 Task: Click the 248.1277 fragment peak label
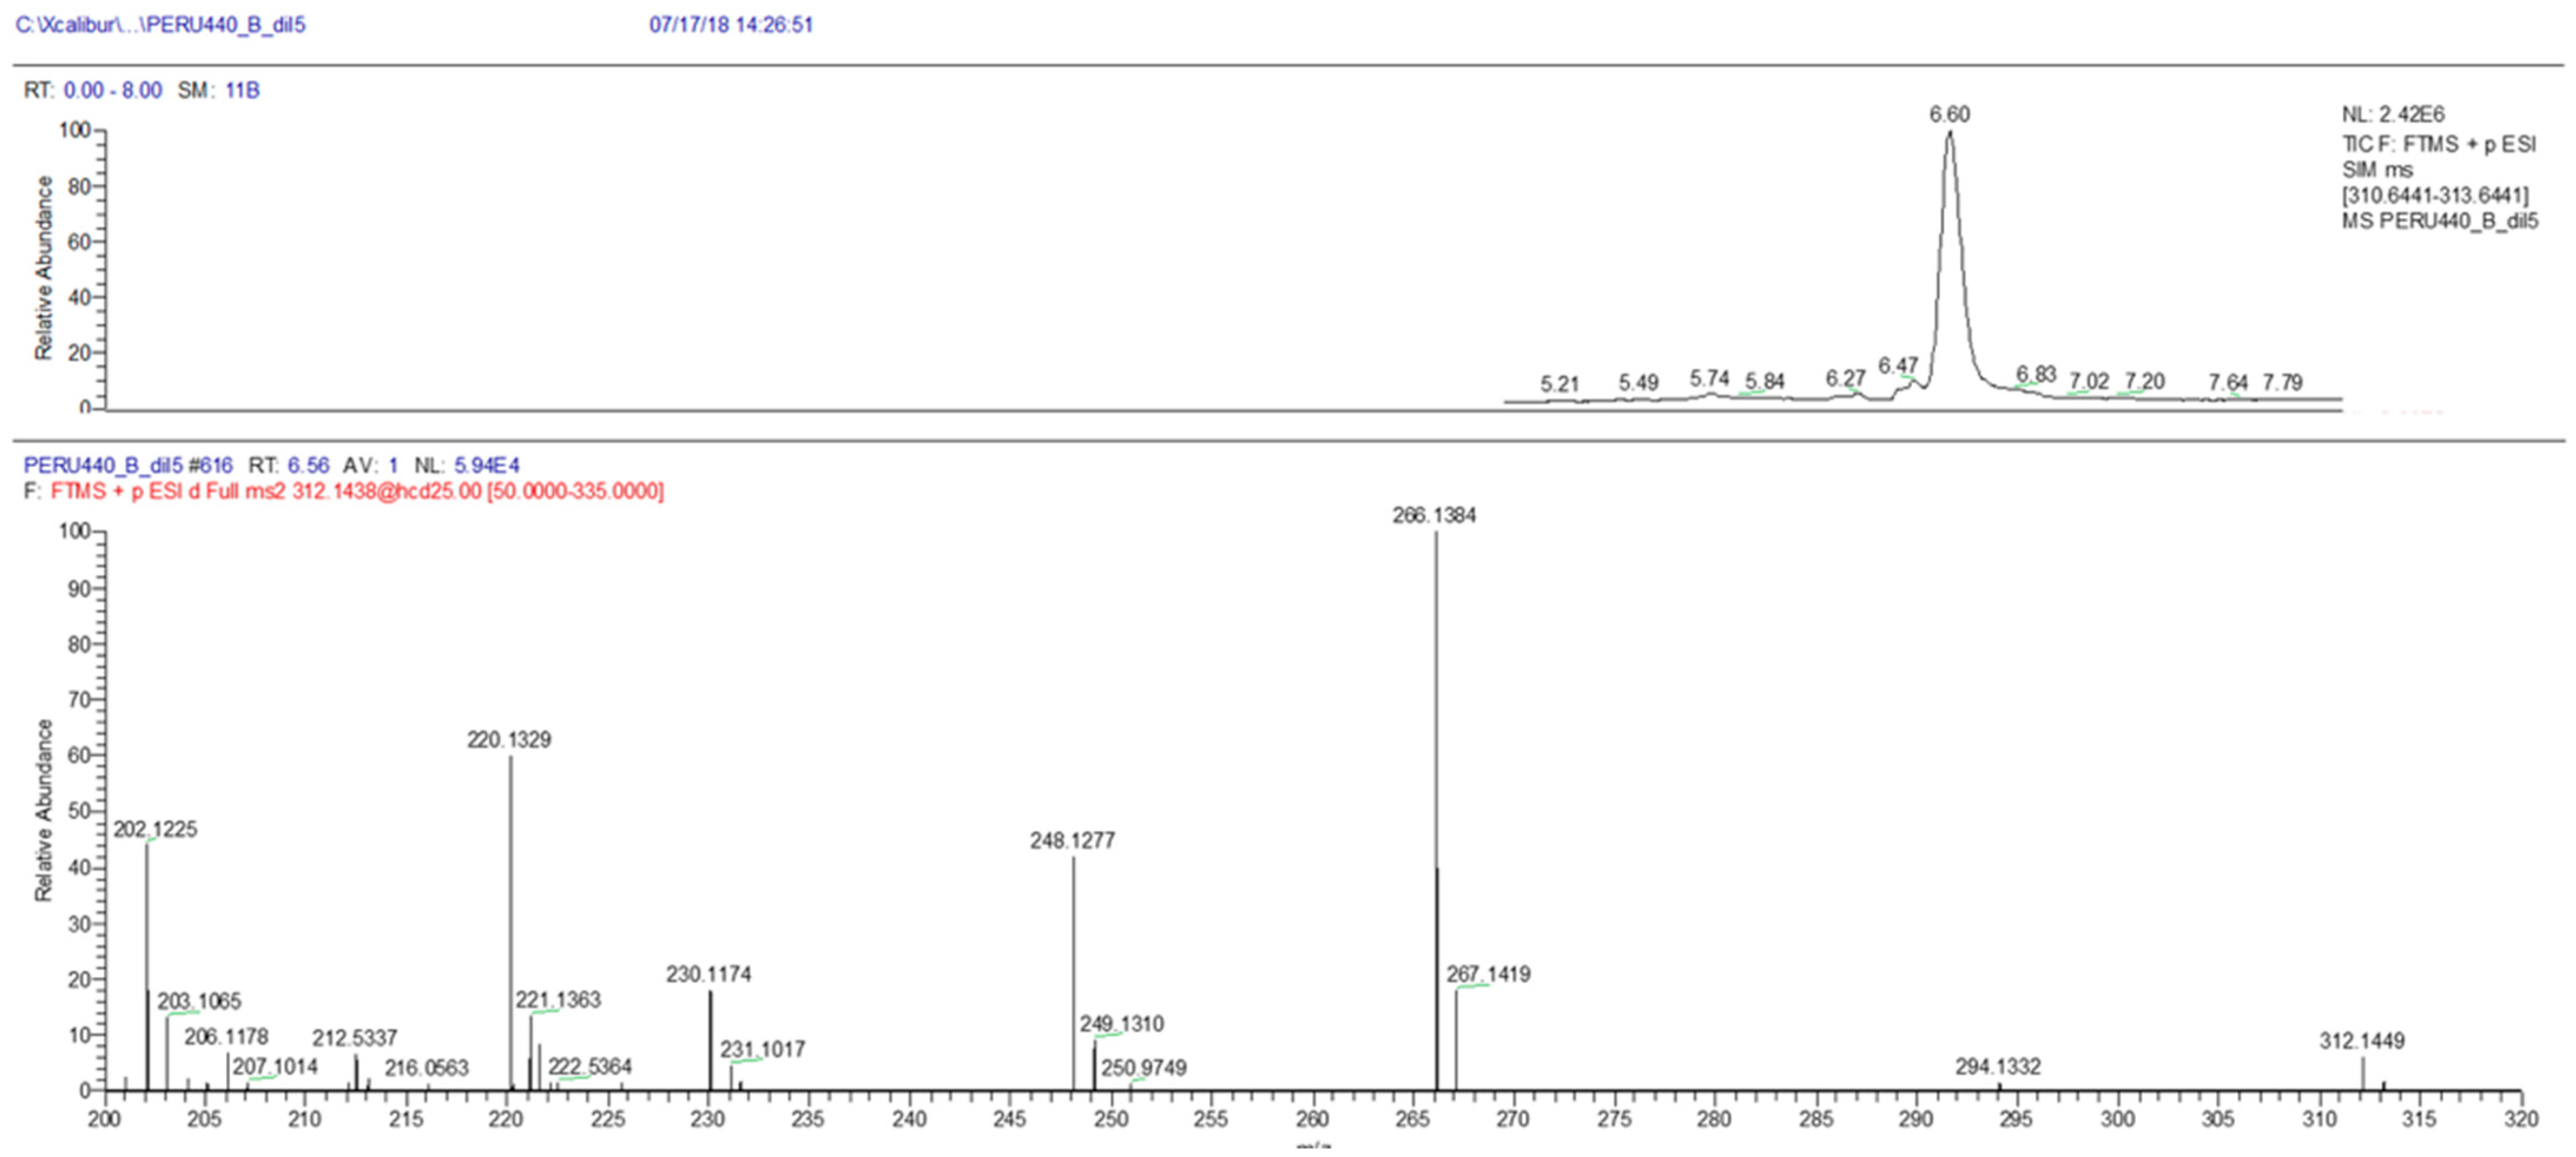click(x=1072, y=841)
